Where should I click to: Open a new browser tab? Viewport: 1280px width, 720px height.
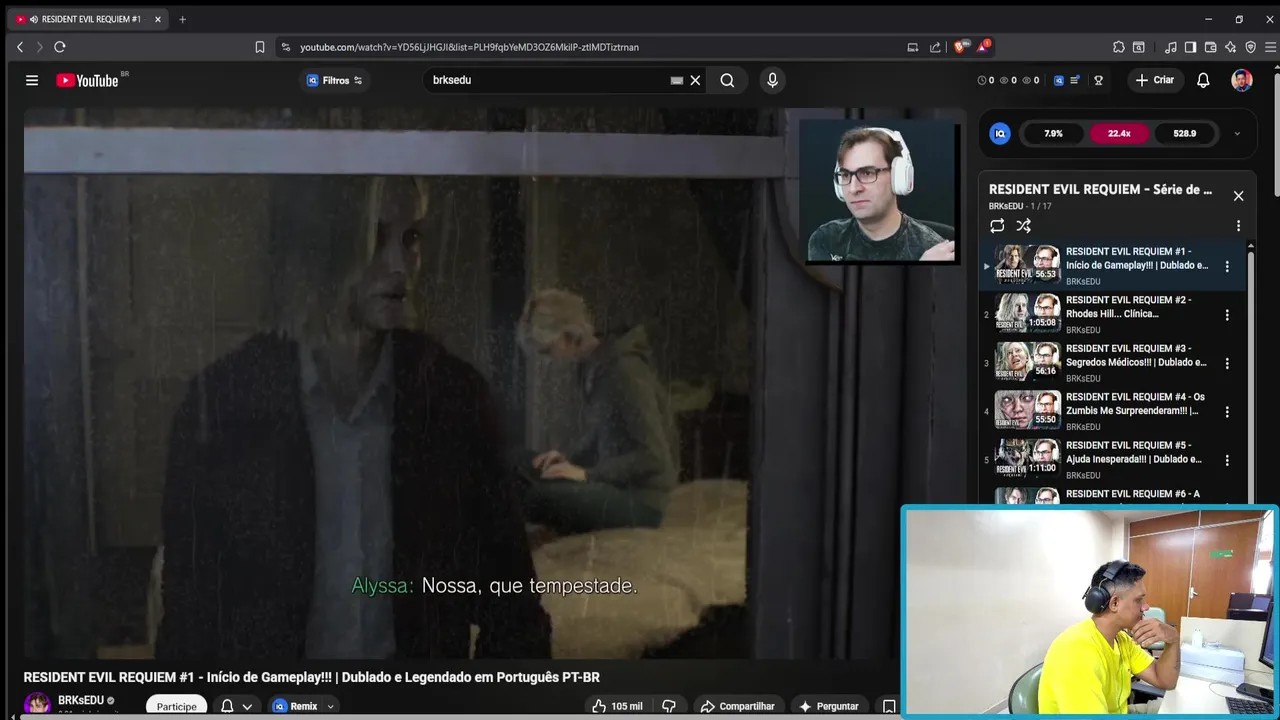[x=182, y=19]
